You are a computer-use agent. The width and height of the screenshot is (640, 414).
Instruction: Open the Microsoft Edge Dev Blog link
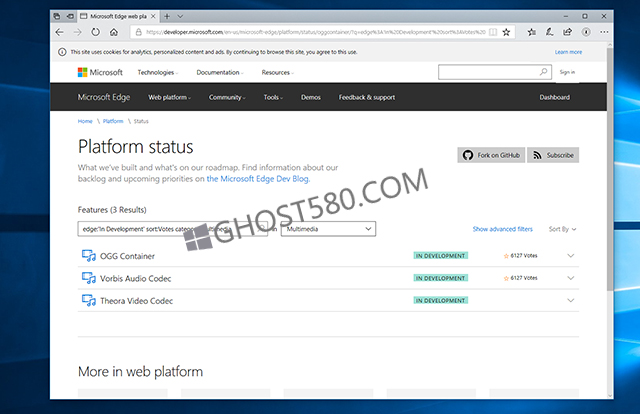click(x=258, y=179)
